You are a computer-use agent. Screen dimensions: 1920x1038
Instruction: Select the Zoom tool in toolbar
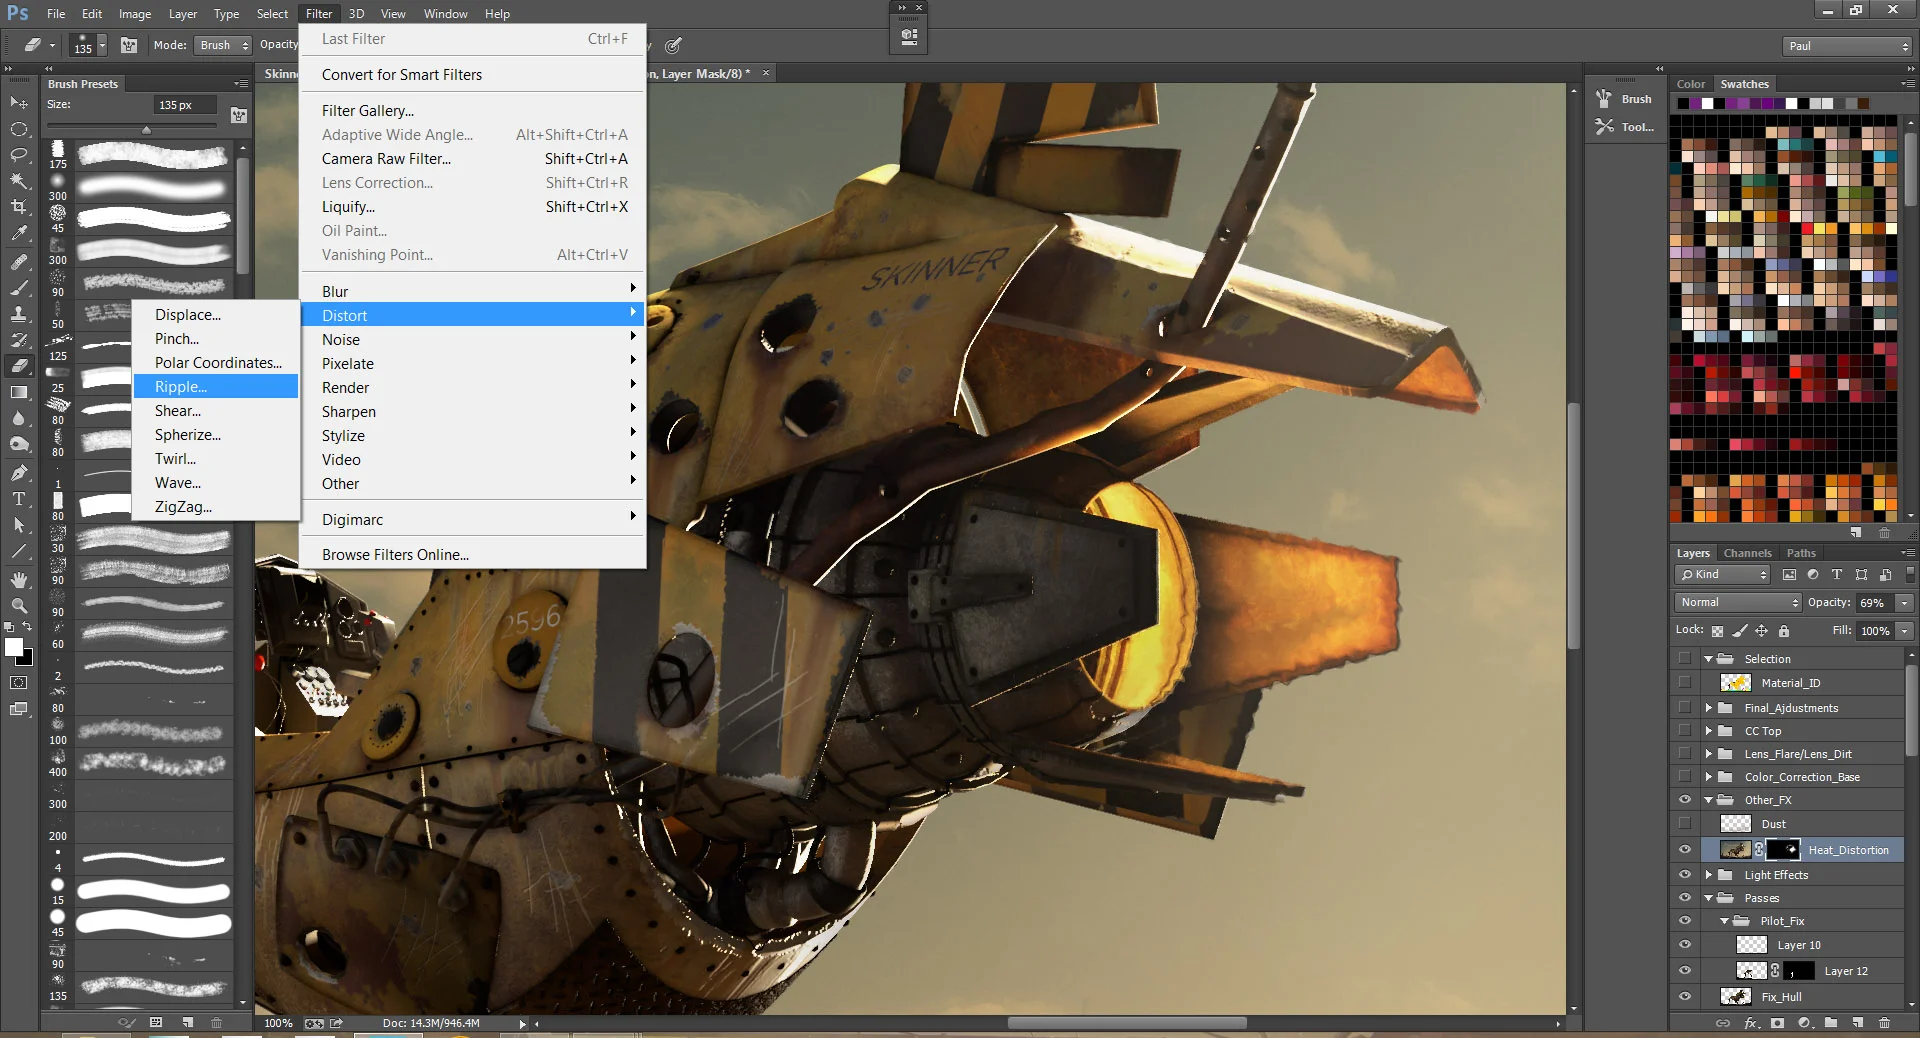19,606
